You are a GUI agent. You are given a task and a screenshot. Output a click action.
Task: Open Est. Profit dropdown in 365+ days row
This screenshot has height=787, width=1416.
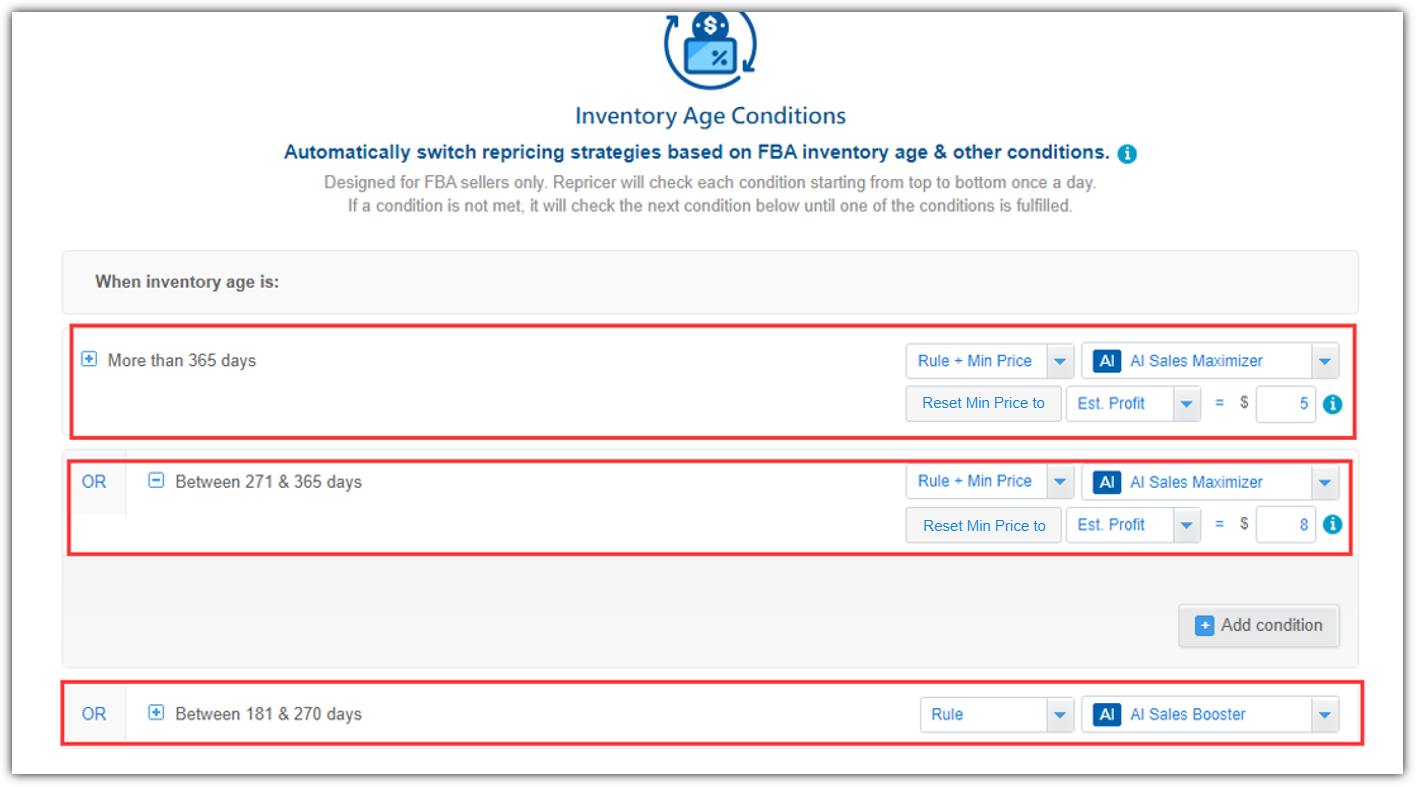pos(1132,404)
